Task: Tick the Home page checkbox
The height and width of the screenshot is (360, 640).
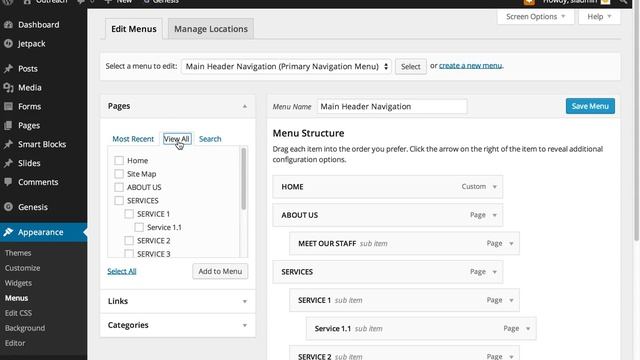Action: 119,160
